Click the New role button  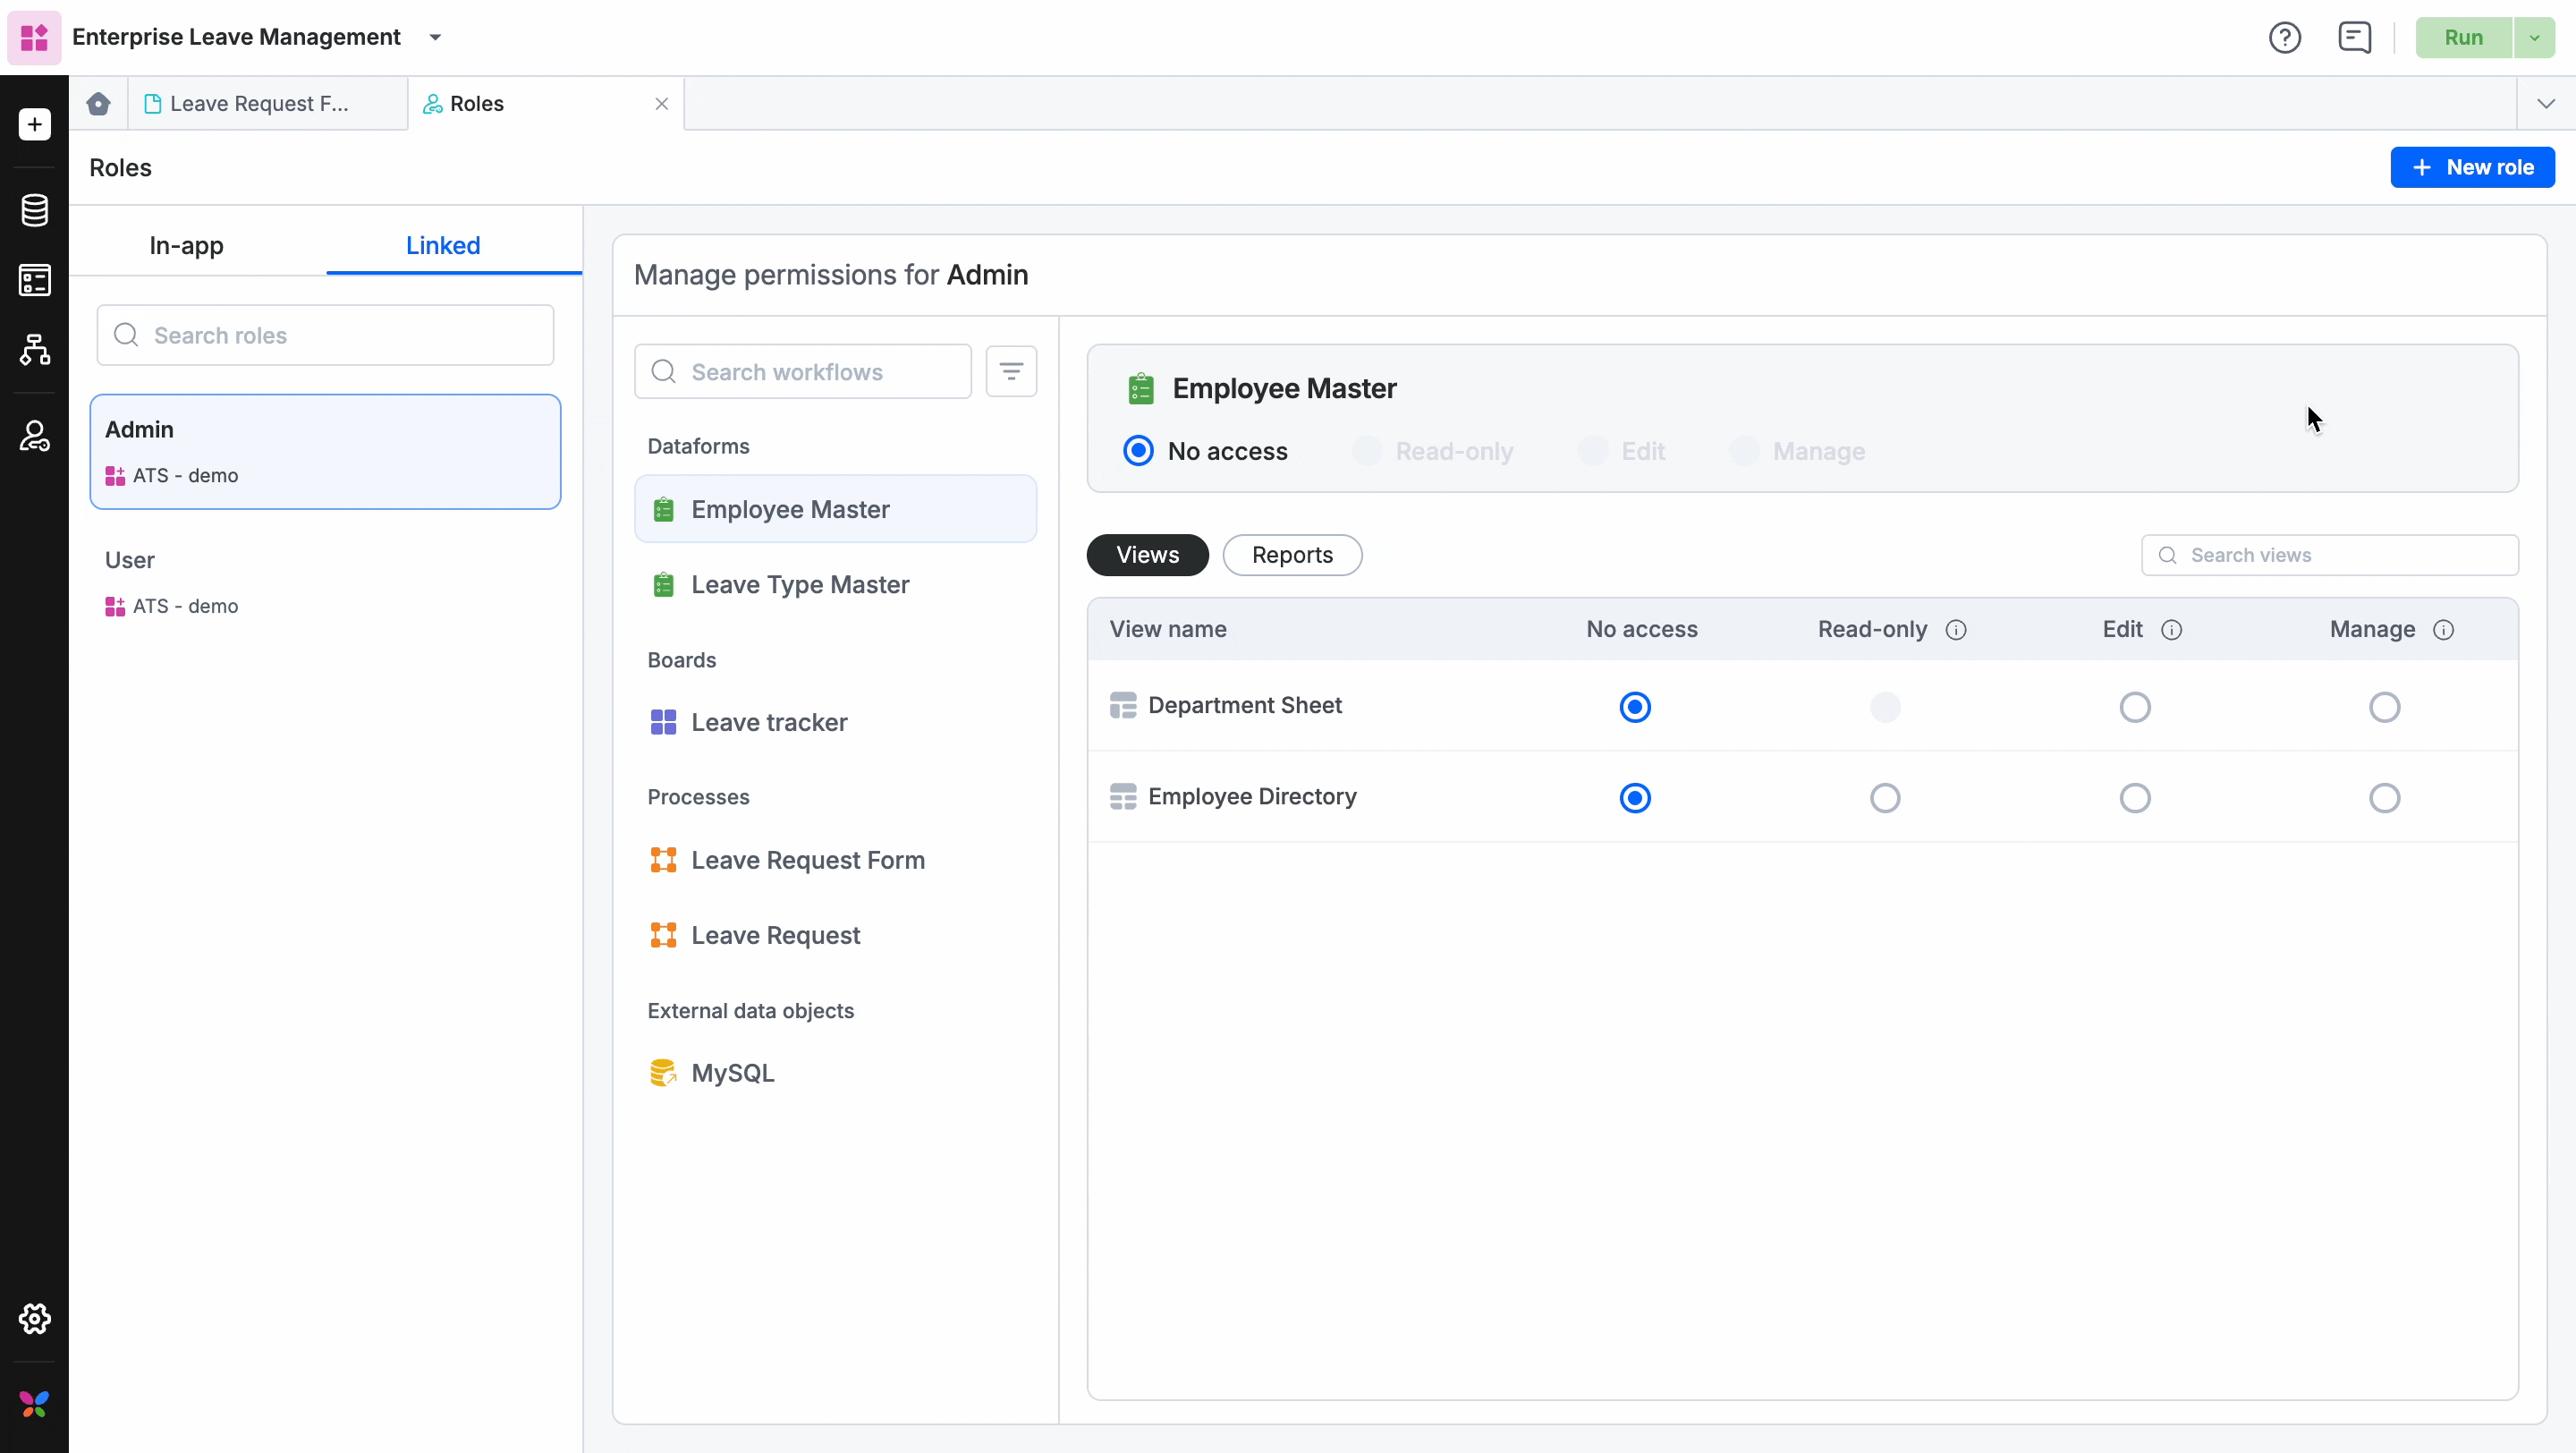(2472, 168)
